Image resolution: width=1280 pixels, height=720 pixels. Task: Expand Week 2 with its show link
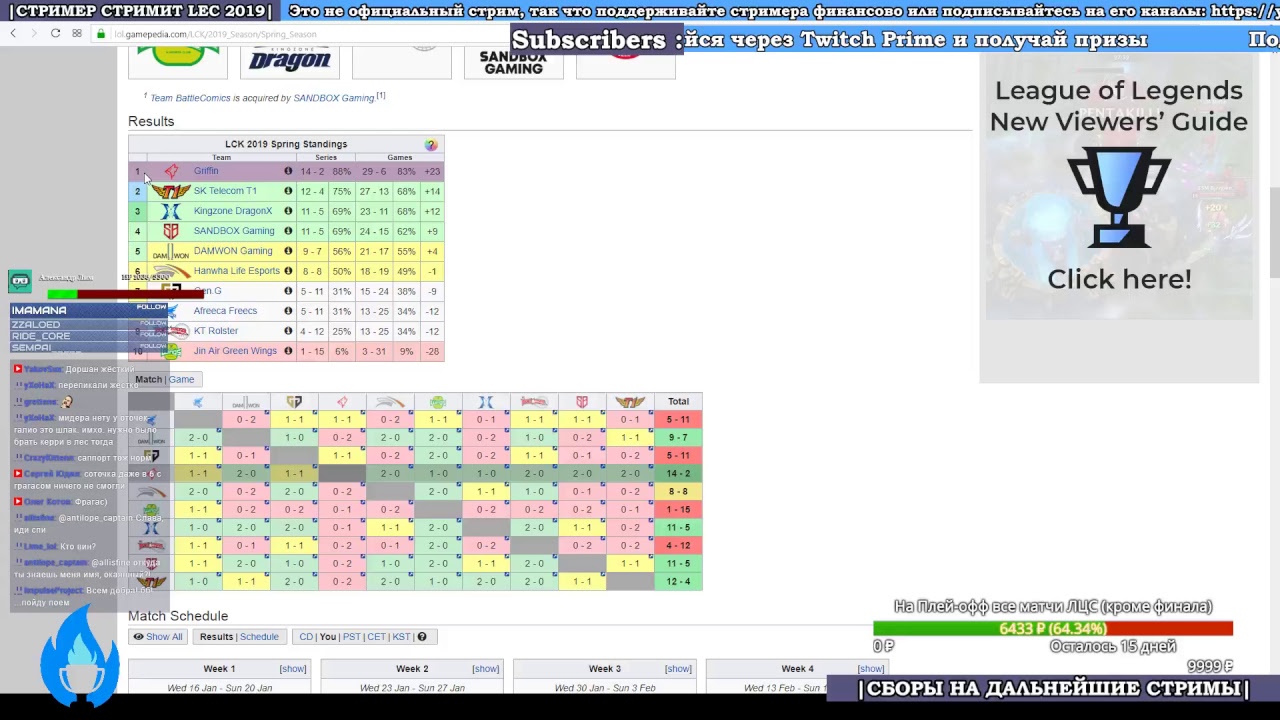[486, 669]
